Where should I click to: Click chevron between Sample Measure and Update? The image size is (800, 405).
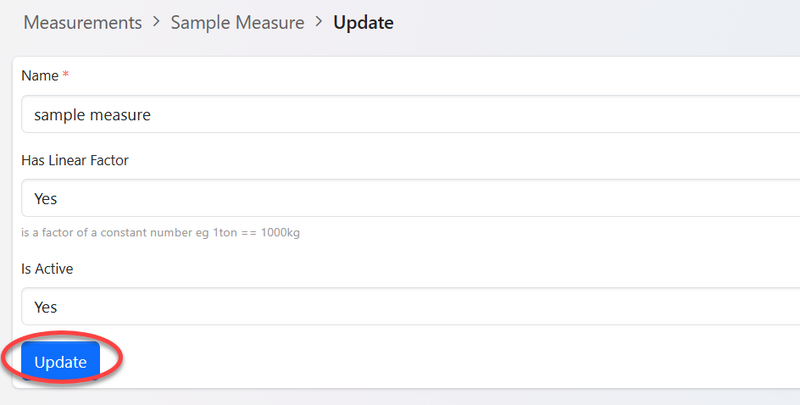click(319, 23)
